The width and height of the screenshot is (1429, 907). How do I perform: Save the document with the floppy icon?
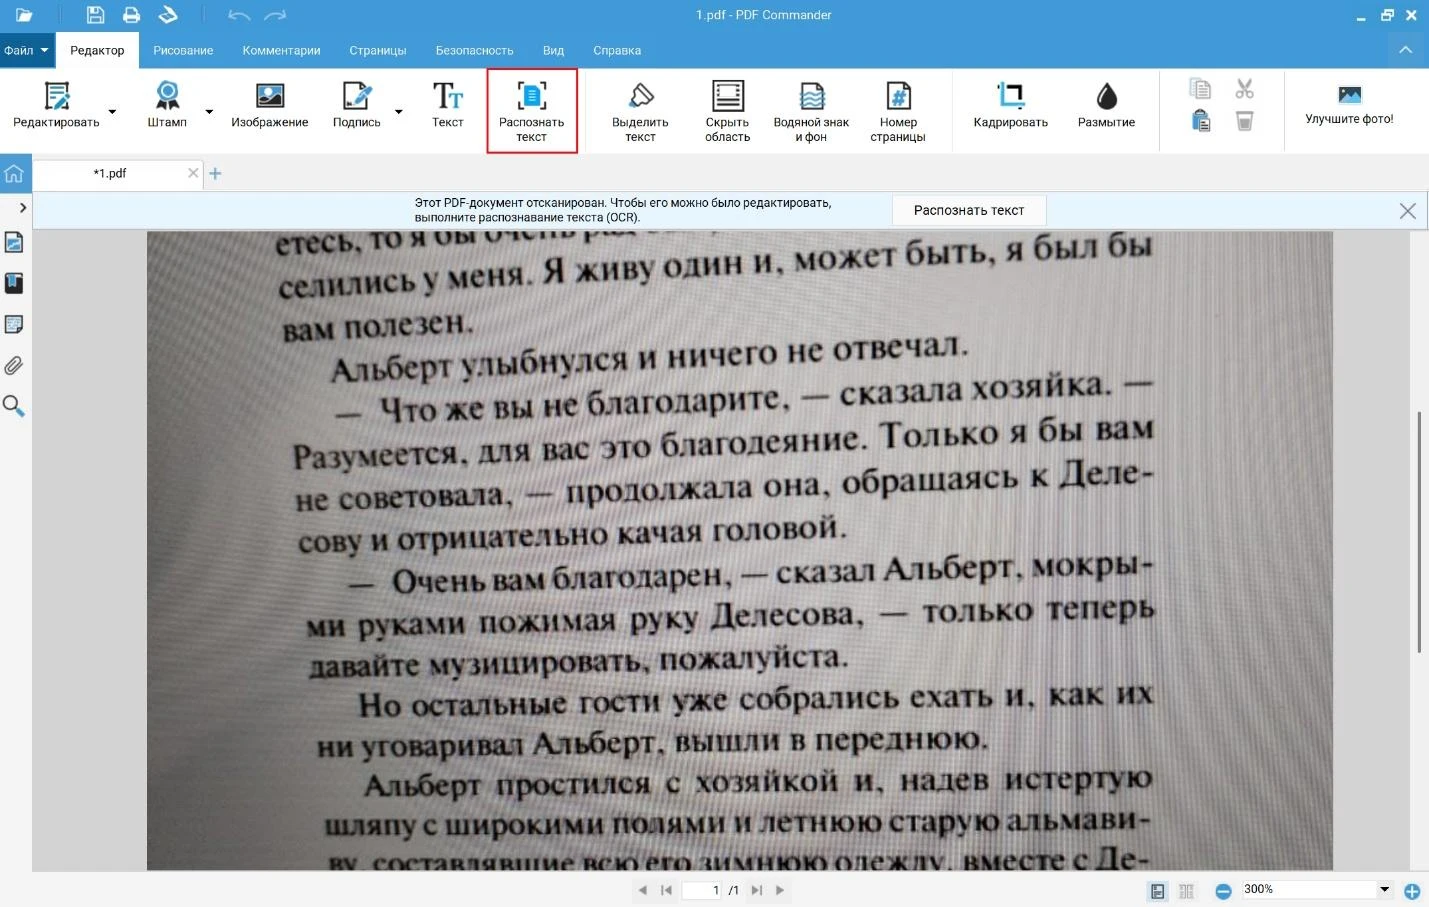tap(95, 15)
